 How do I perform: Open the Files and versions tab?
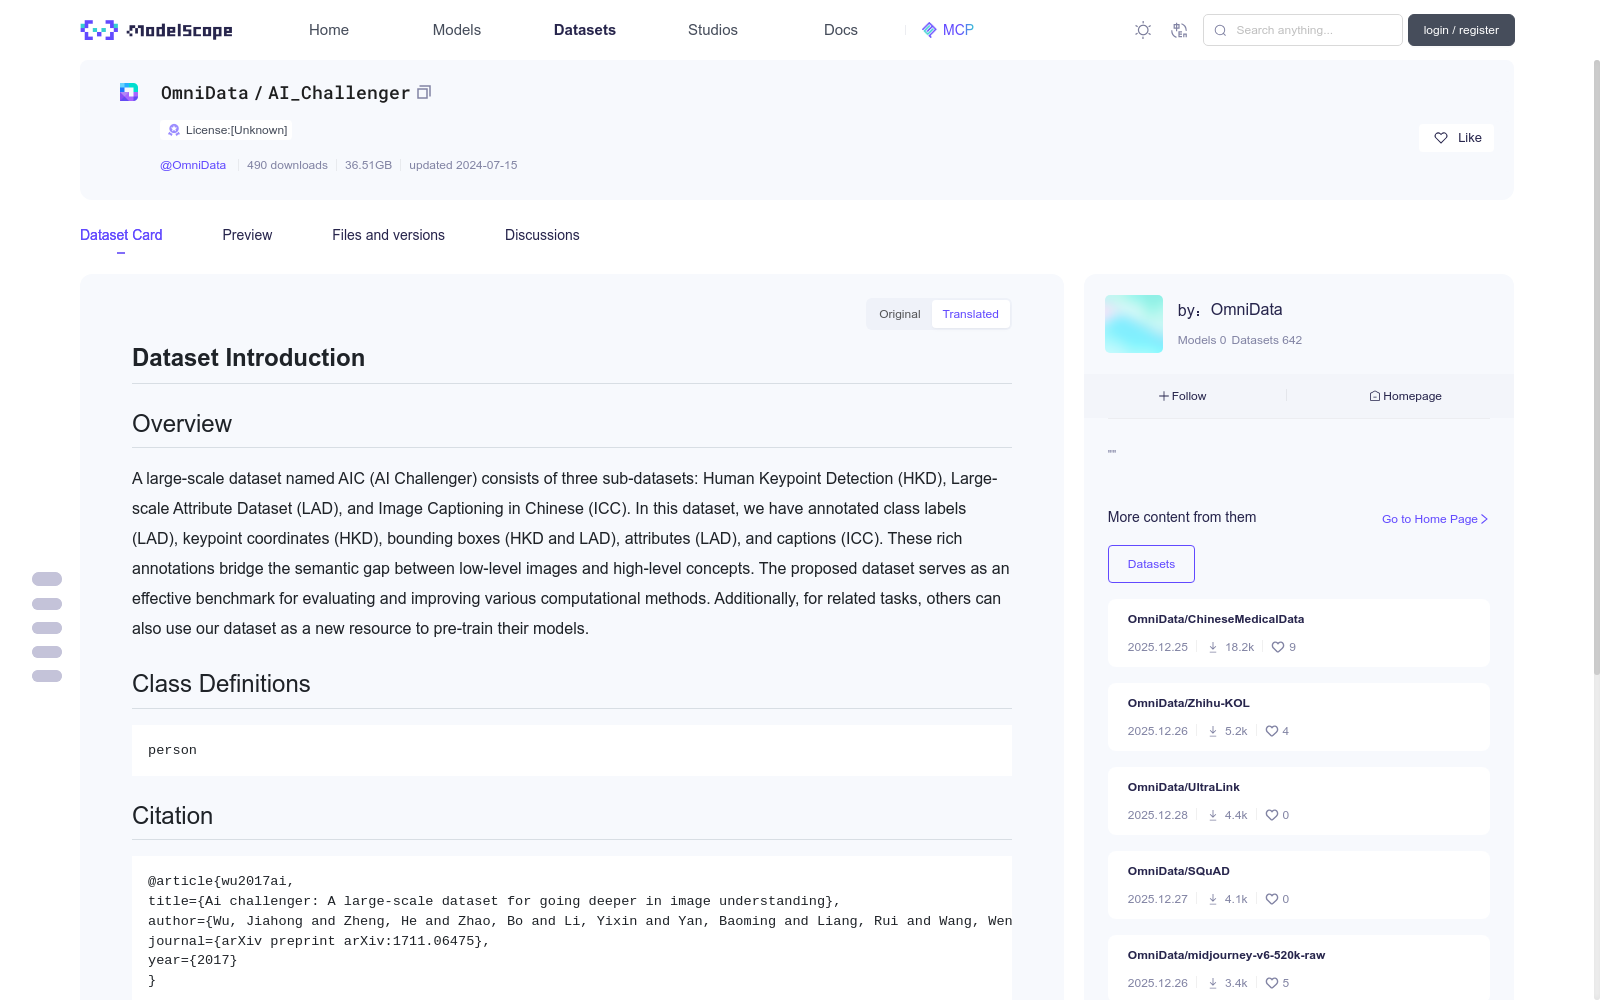point(388,235)
